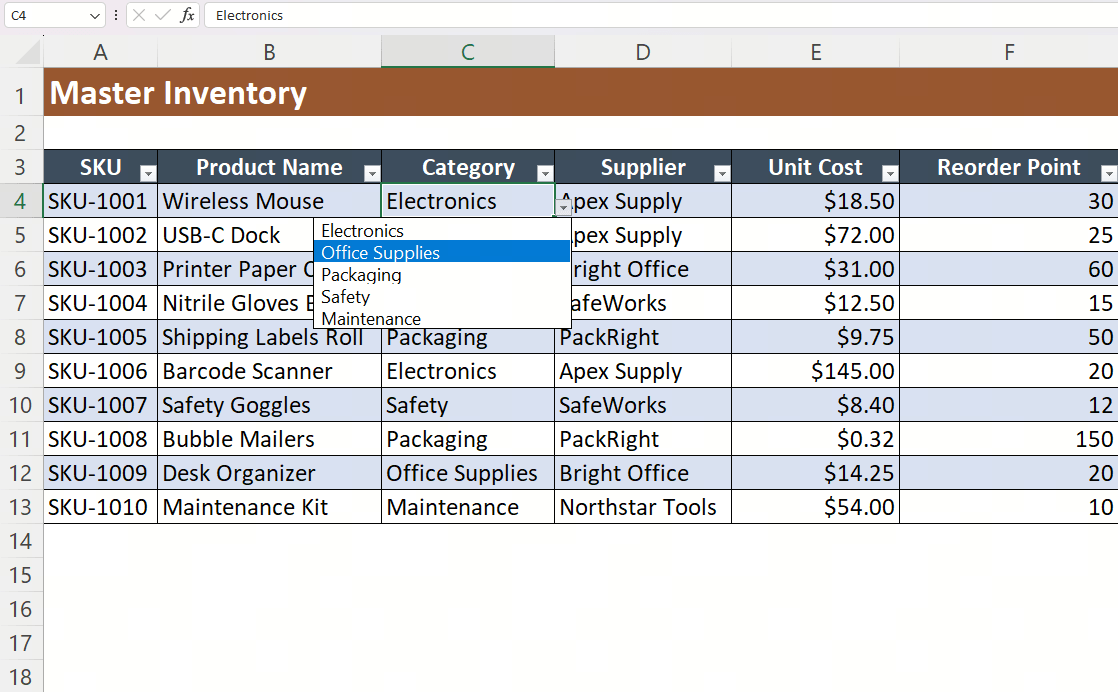Open the Insert Function fx icon
This screenshot has width=1118, height=692.
tap(187, 15)
